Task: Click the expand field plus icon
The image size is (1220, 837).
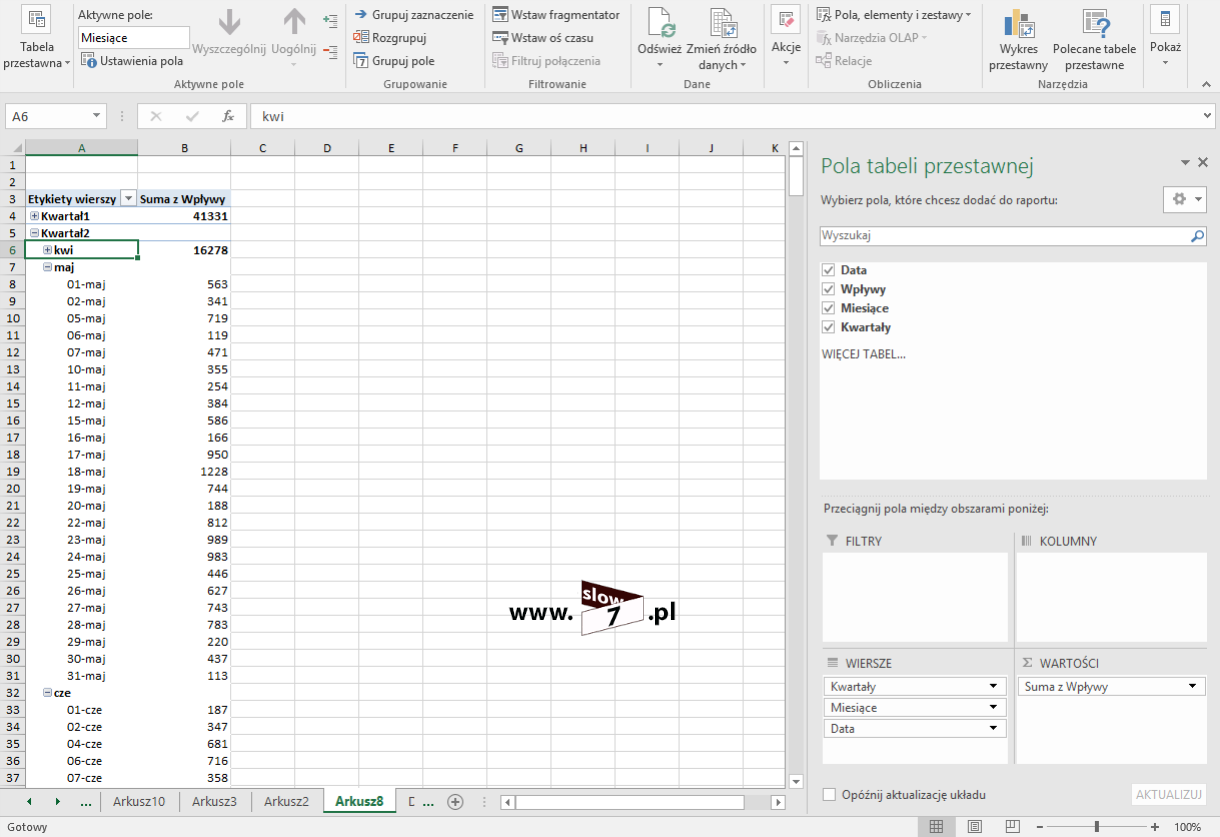Action: 331,19
